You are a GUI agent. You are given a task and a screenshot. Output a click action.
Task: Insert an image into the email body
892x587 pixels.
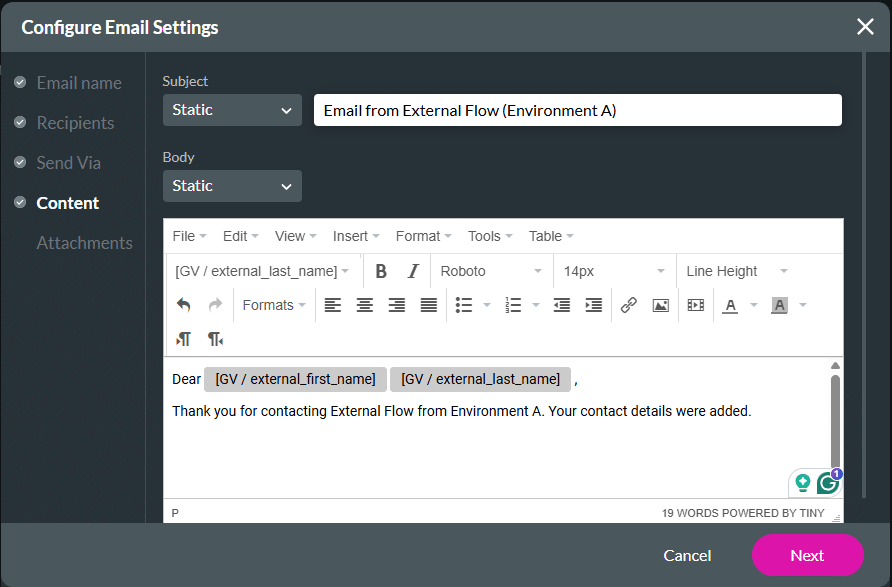(660, 305)
